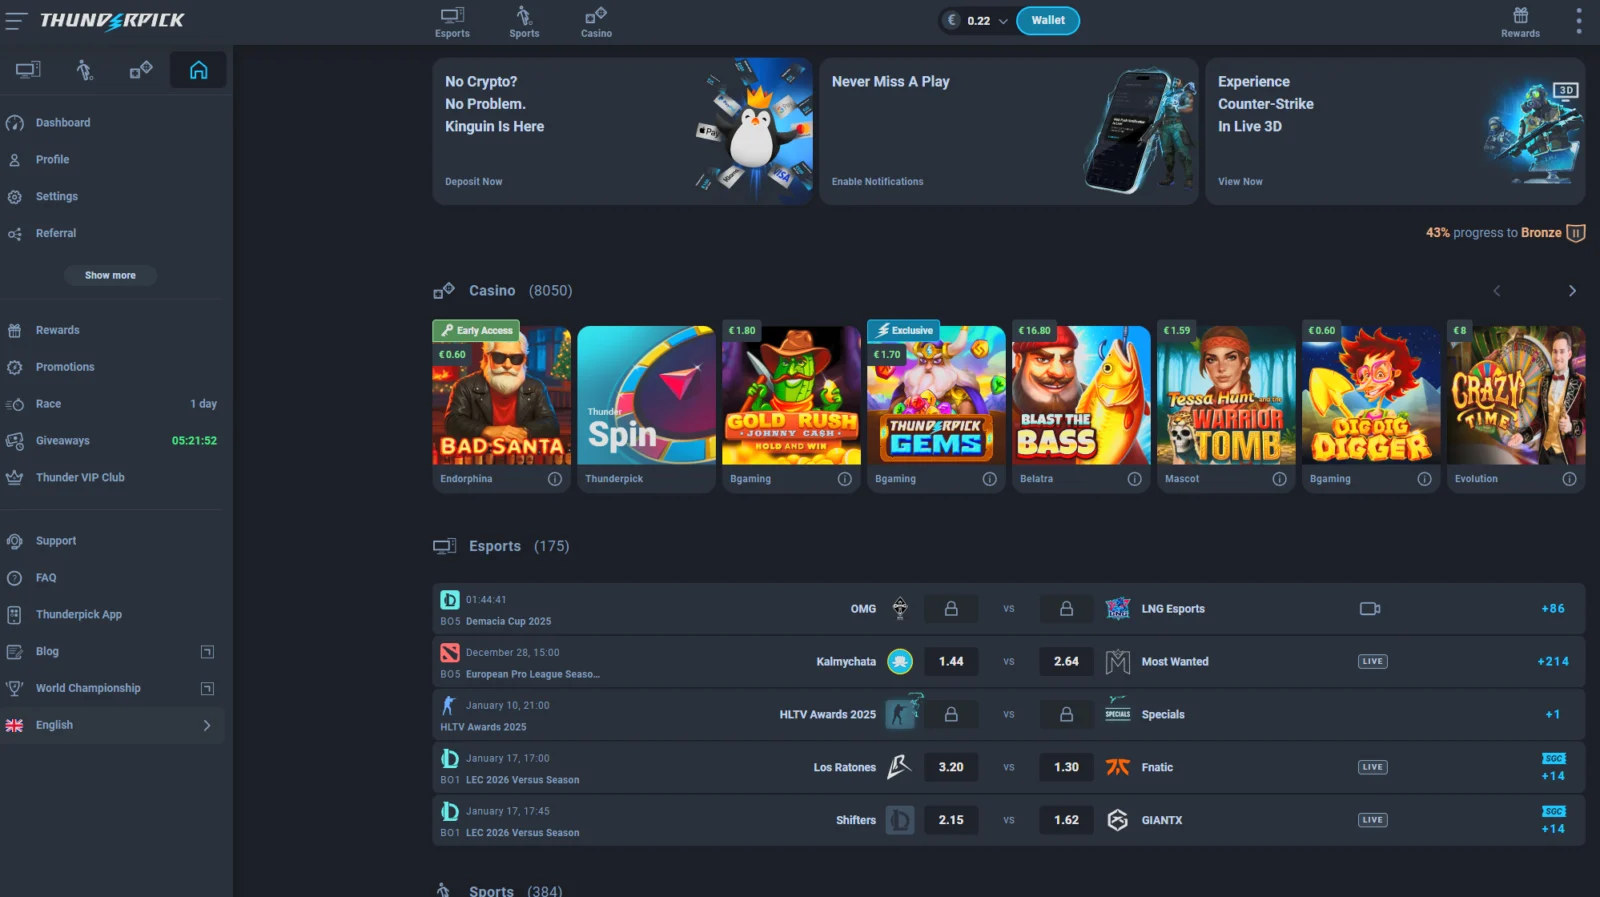The height and width of the screenshot is (897, 1600).
Task: Open Esports from the top navigation
Action: click(x=452, y=22)
